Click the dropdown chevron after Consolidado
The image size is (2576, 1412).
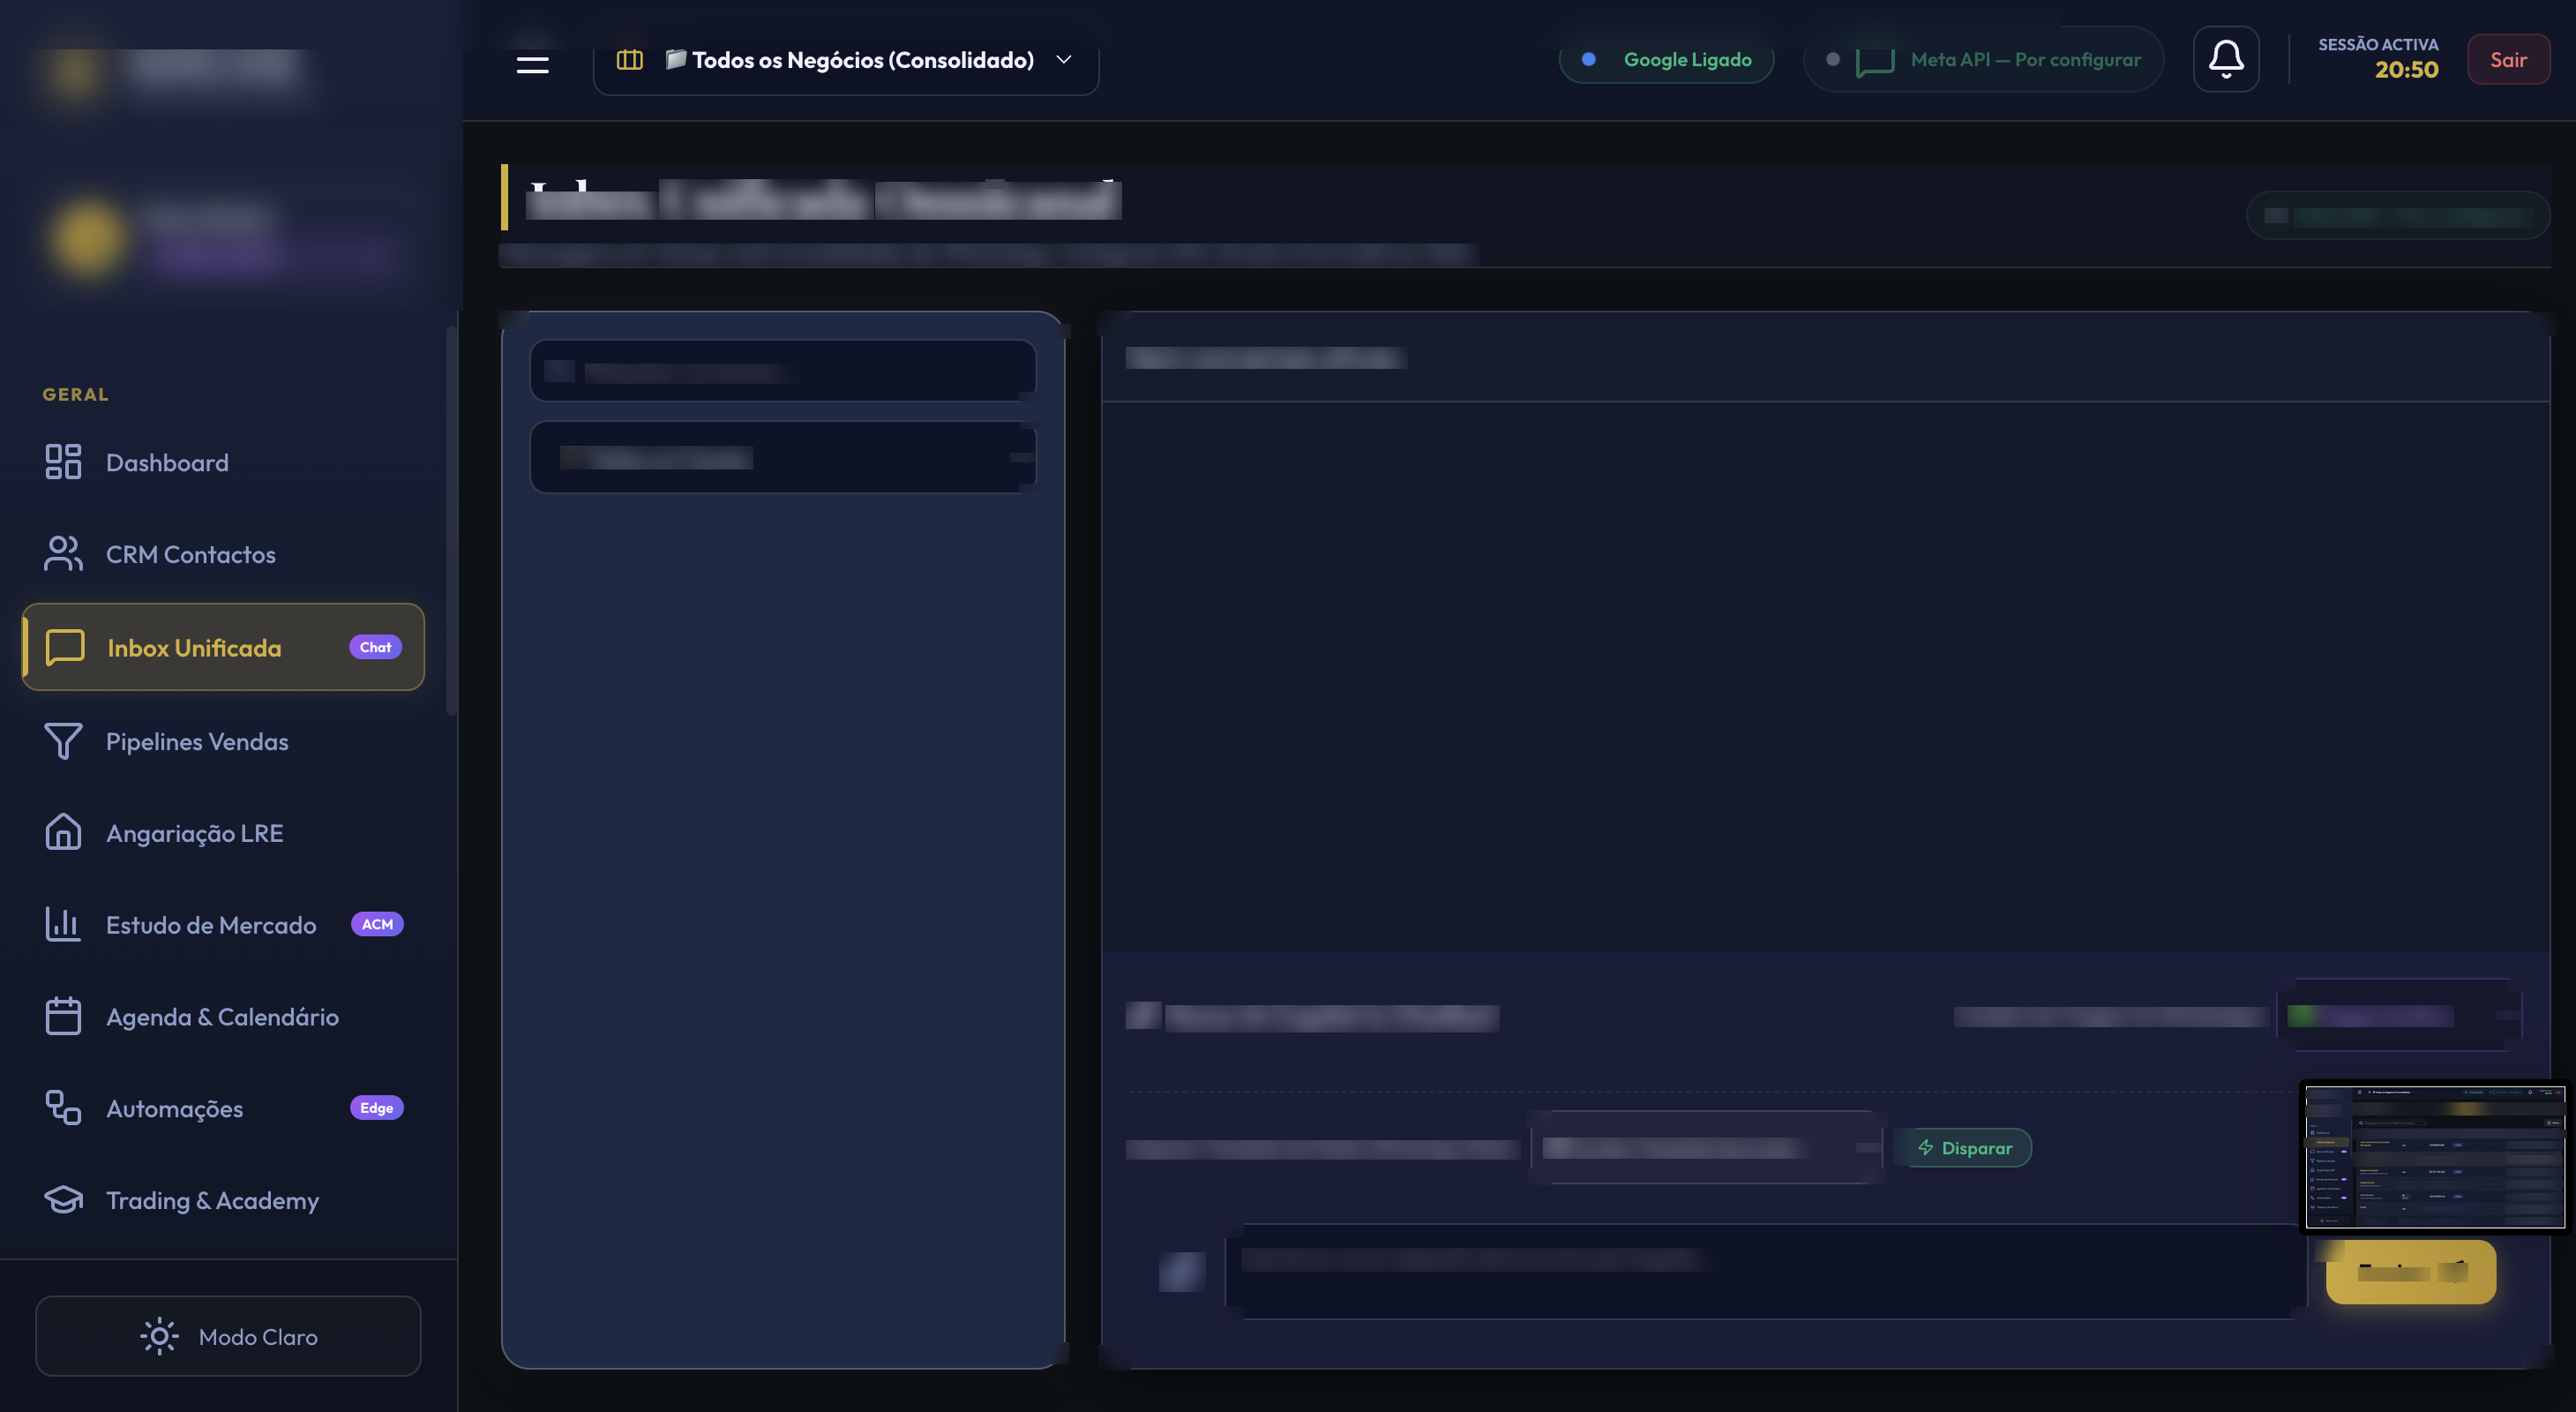coord(1064,60)
